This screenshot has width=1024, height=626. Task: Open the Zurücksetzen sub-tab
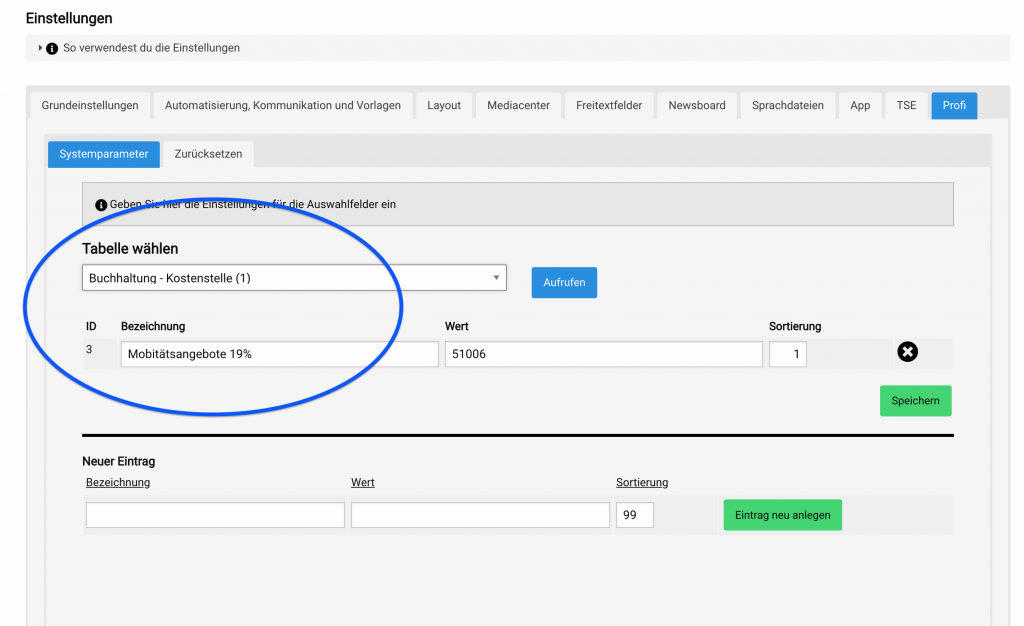pyautogui.click(x=208, y=154)
